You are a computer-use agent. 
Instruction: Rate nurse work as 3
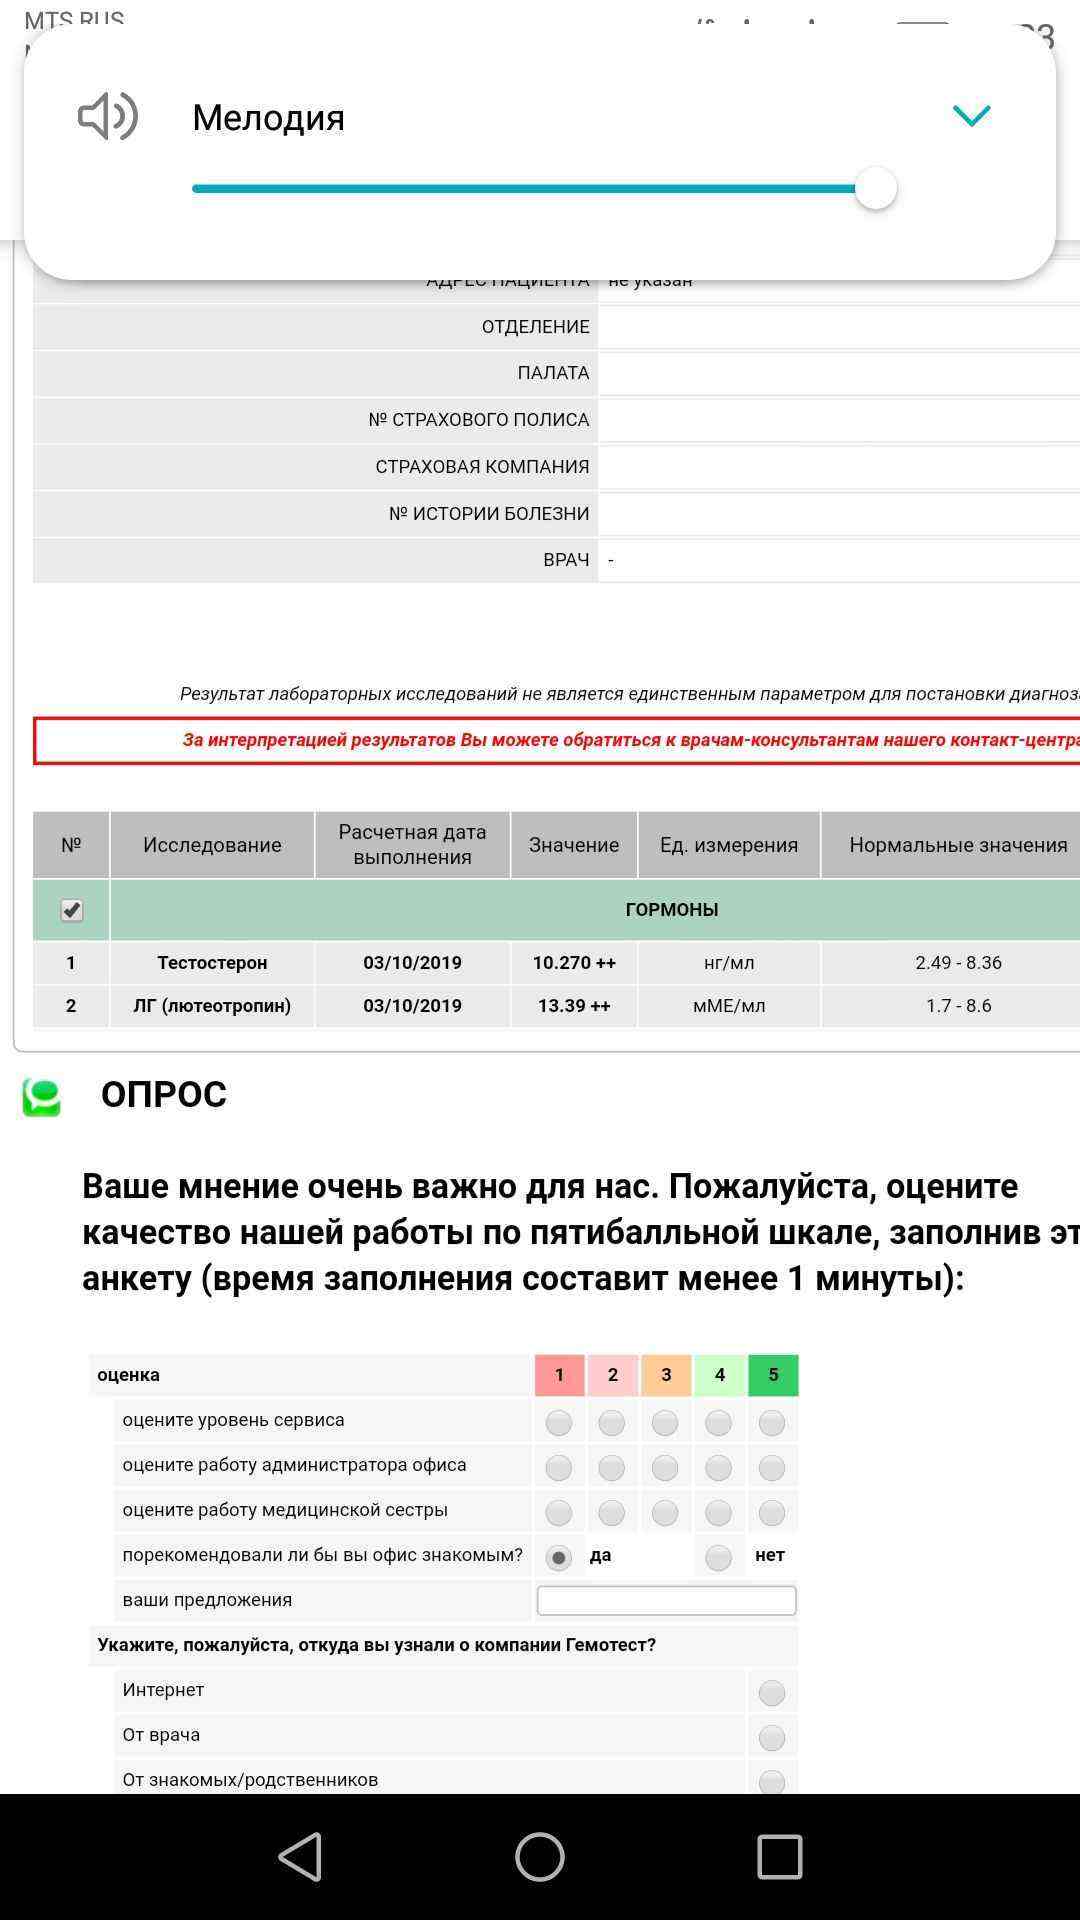point(665,1512)
